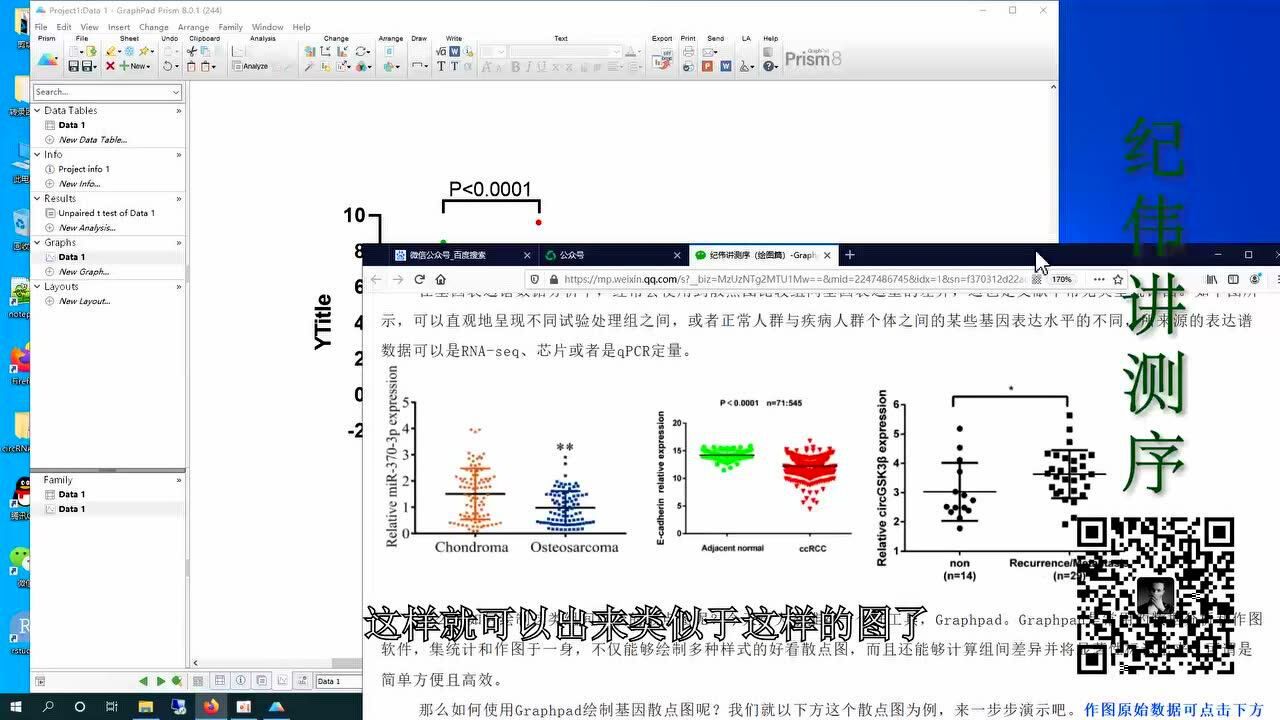This screenshot has height=720, width=1280.
Task: Send to PowerPoint icon
Action: (x=707, y=66)
